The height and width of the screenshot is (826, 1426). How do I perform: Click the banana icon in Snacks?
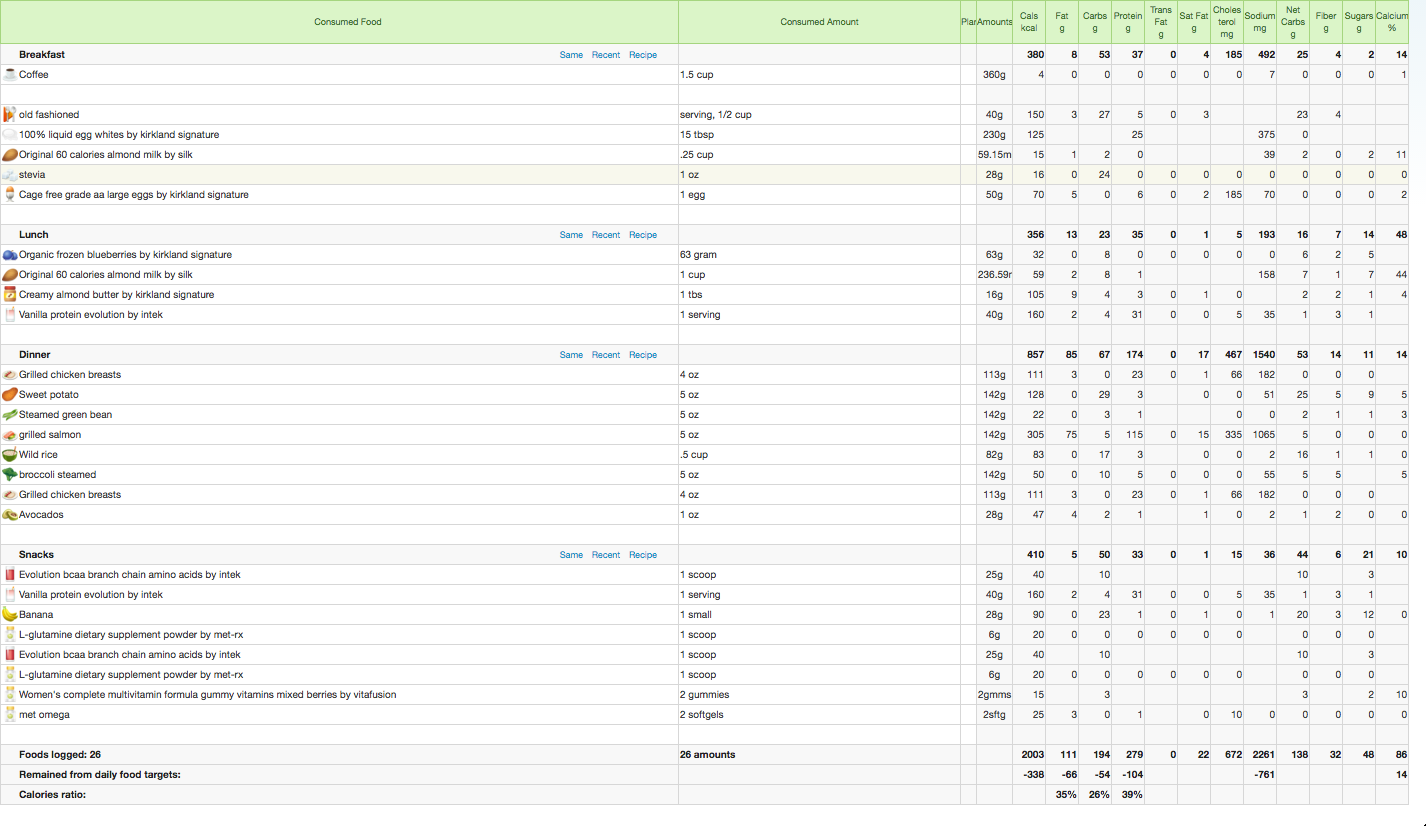(10, 615)
